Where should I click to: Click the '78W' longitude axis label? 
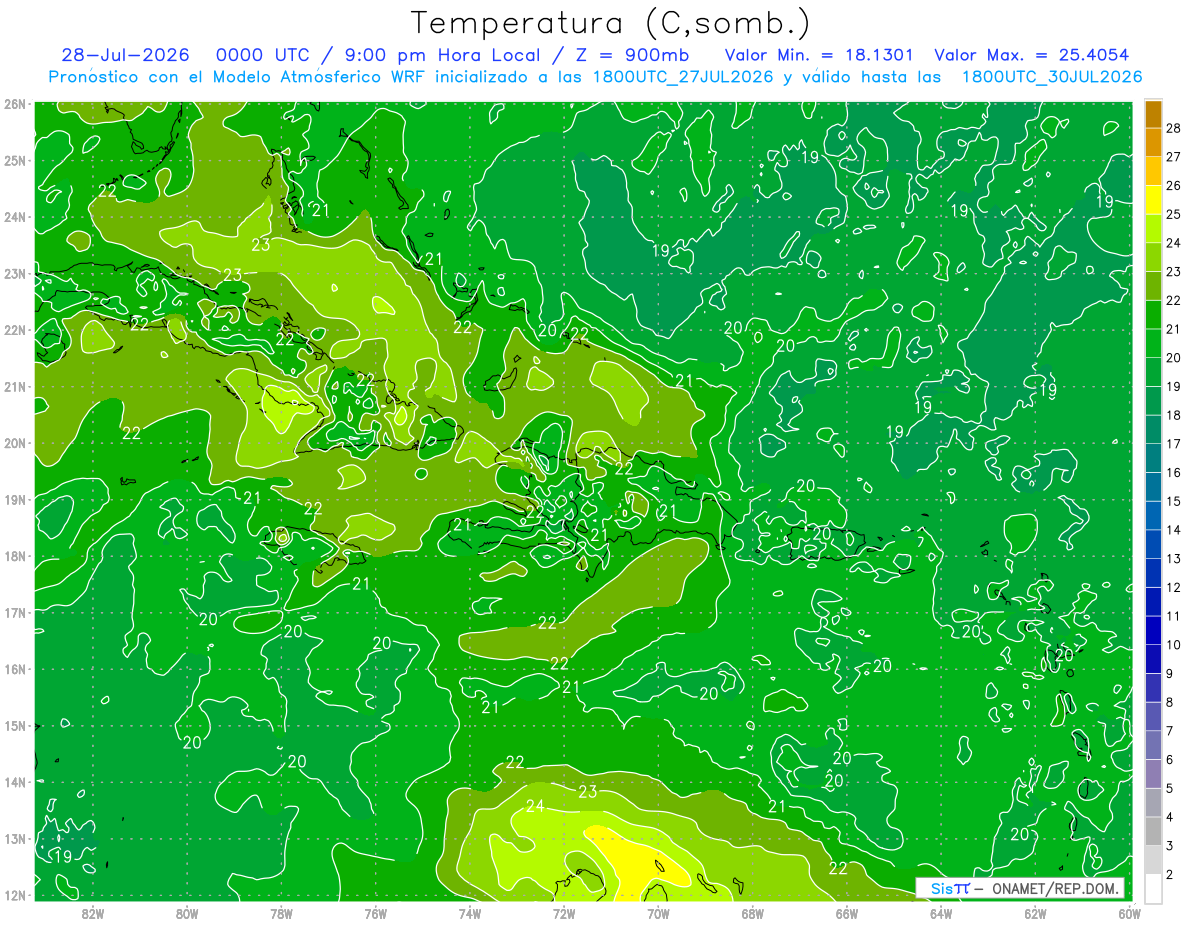coord(281,912)
